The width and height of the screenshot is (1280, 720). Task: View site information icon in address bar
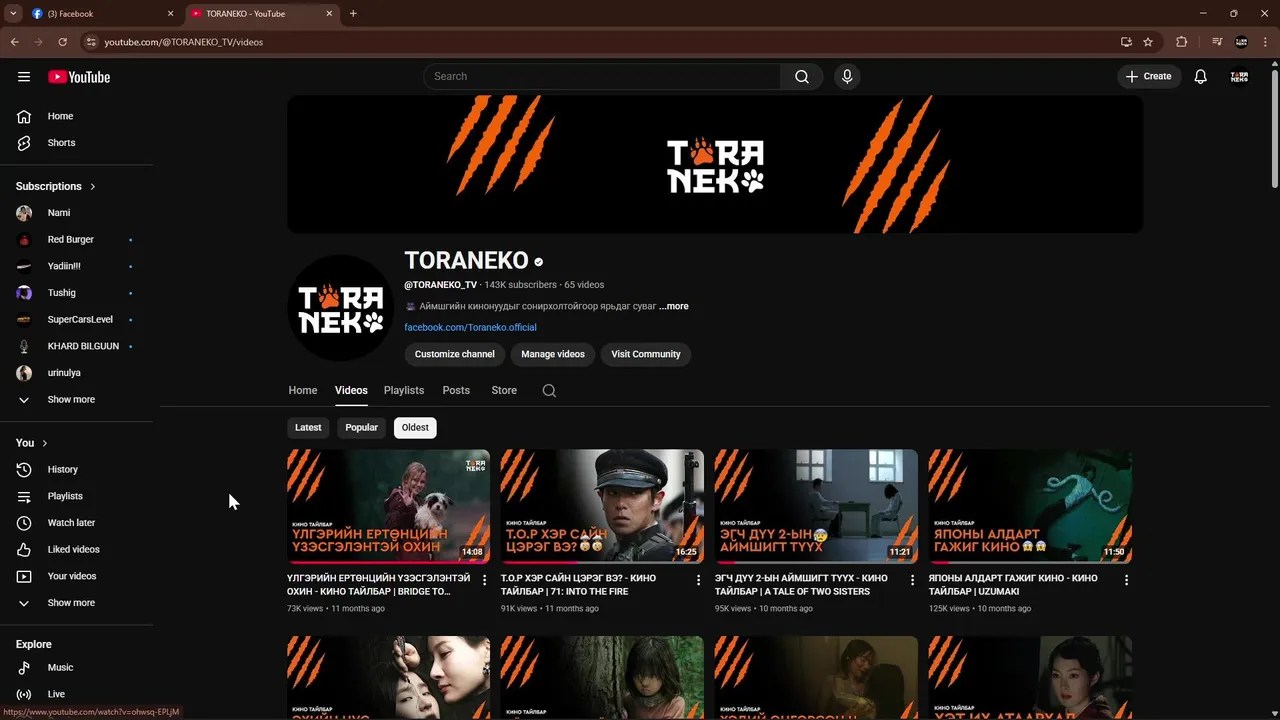(91, 42)
